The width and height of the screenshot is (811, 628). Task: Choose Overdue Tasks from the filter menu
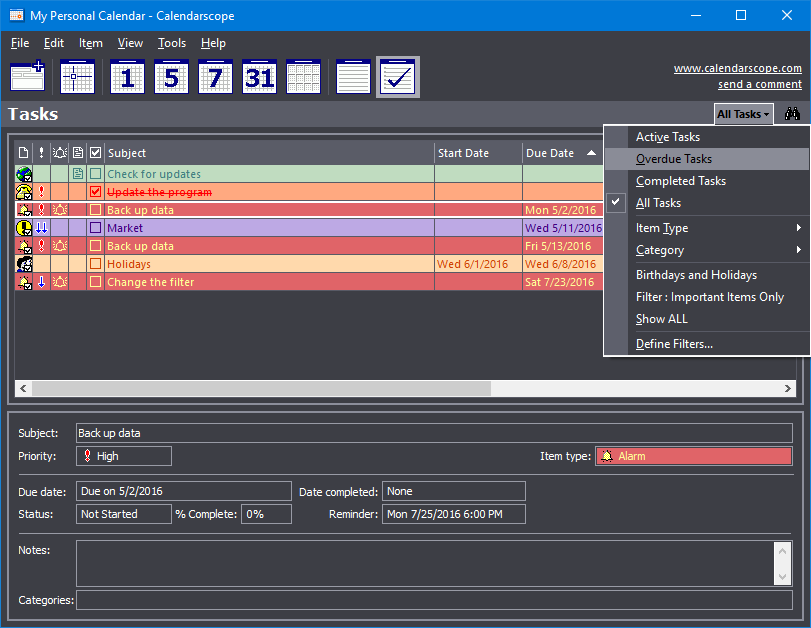pyautogui.click(x=674, y=159)
